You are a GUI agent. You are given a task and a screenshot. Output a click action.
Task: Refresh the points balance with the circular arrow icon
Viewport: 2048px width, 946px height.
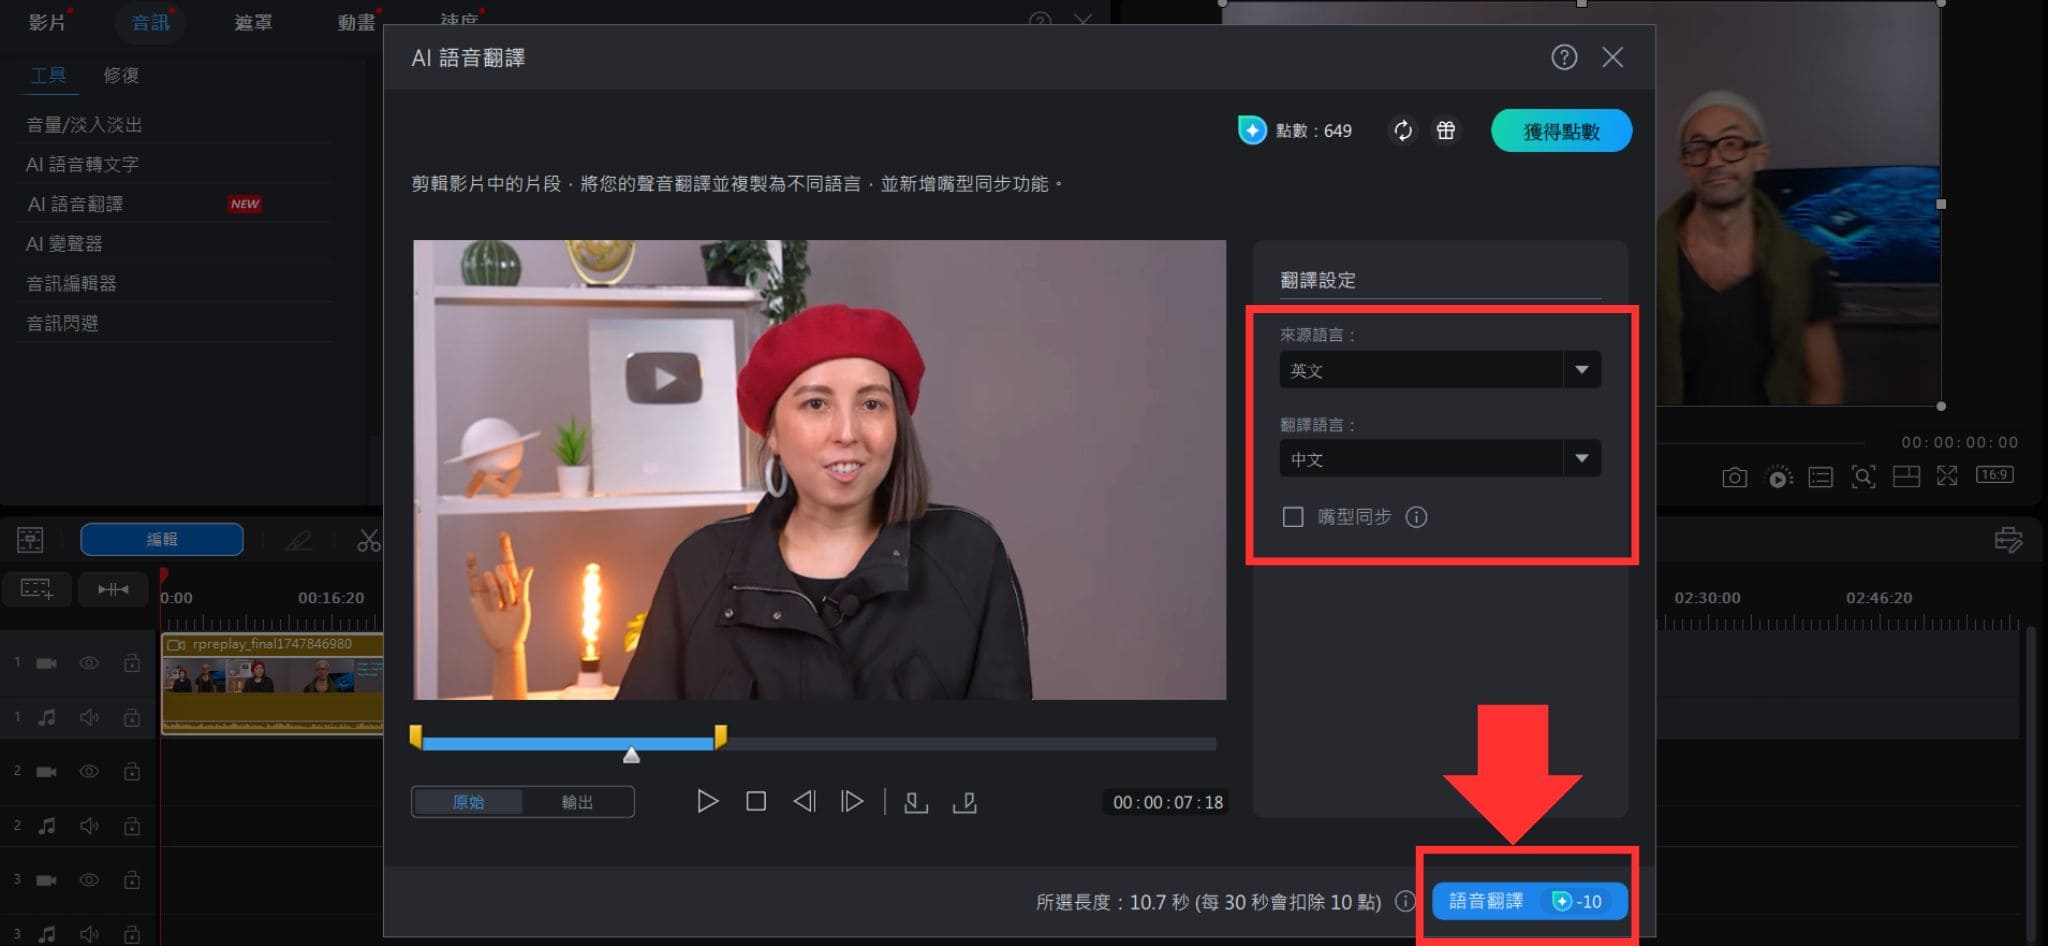click(x=1404, y=130)
